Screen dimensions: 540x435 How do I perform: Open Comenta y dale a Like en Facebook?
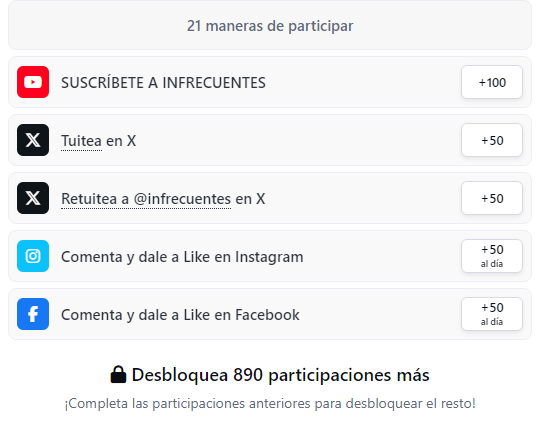[270, 314]
